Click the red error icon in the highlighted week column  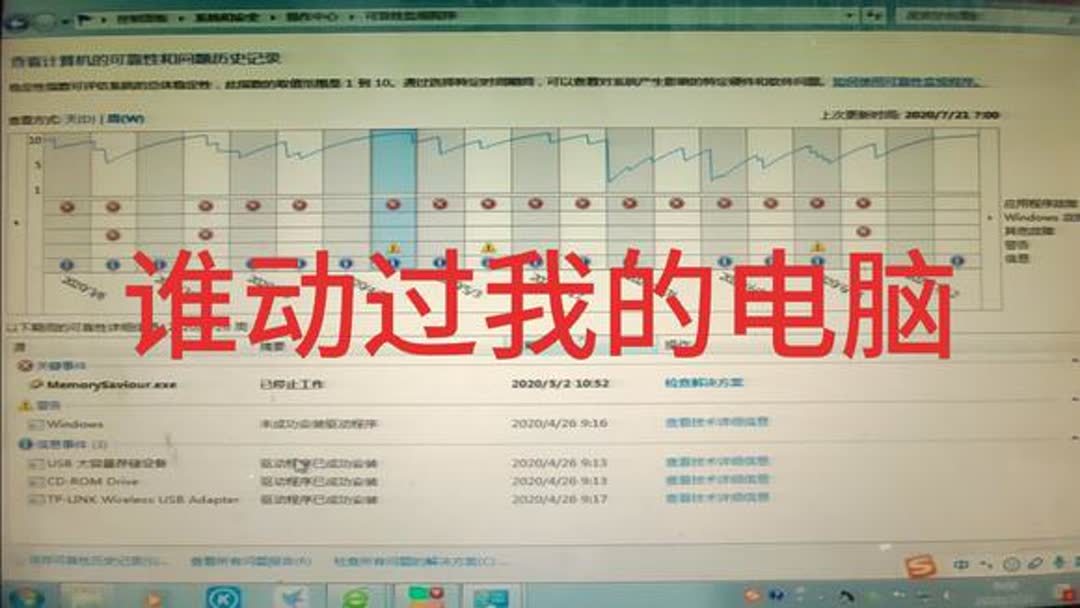(392, 202)
